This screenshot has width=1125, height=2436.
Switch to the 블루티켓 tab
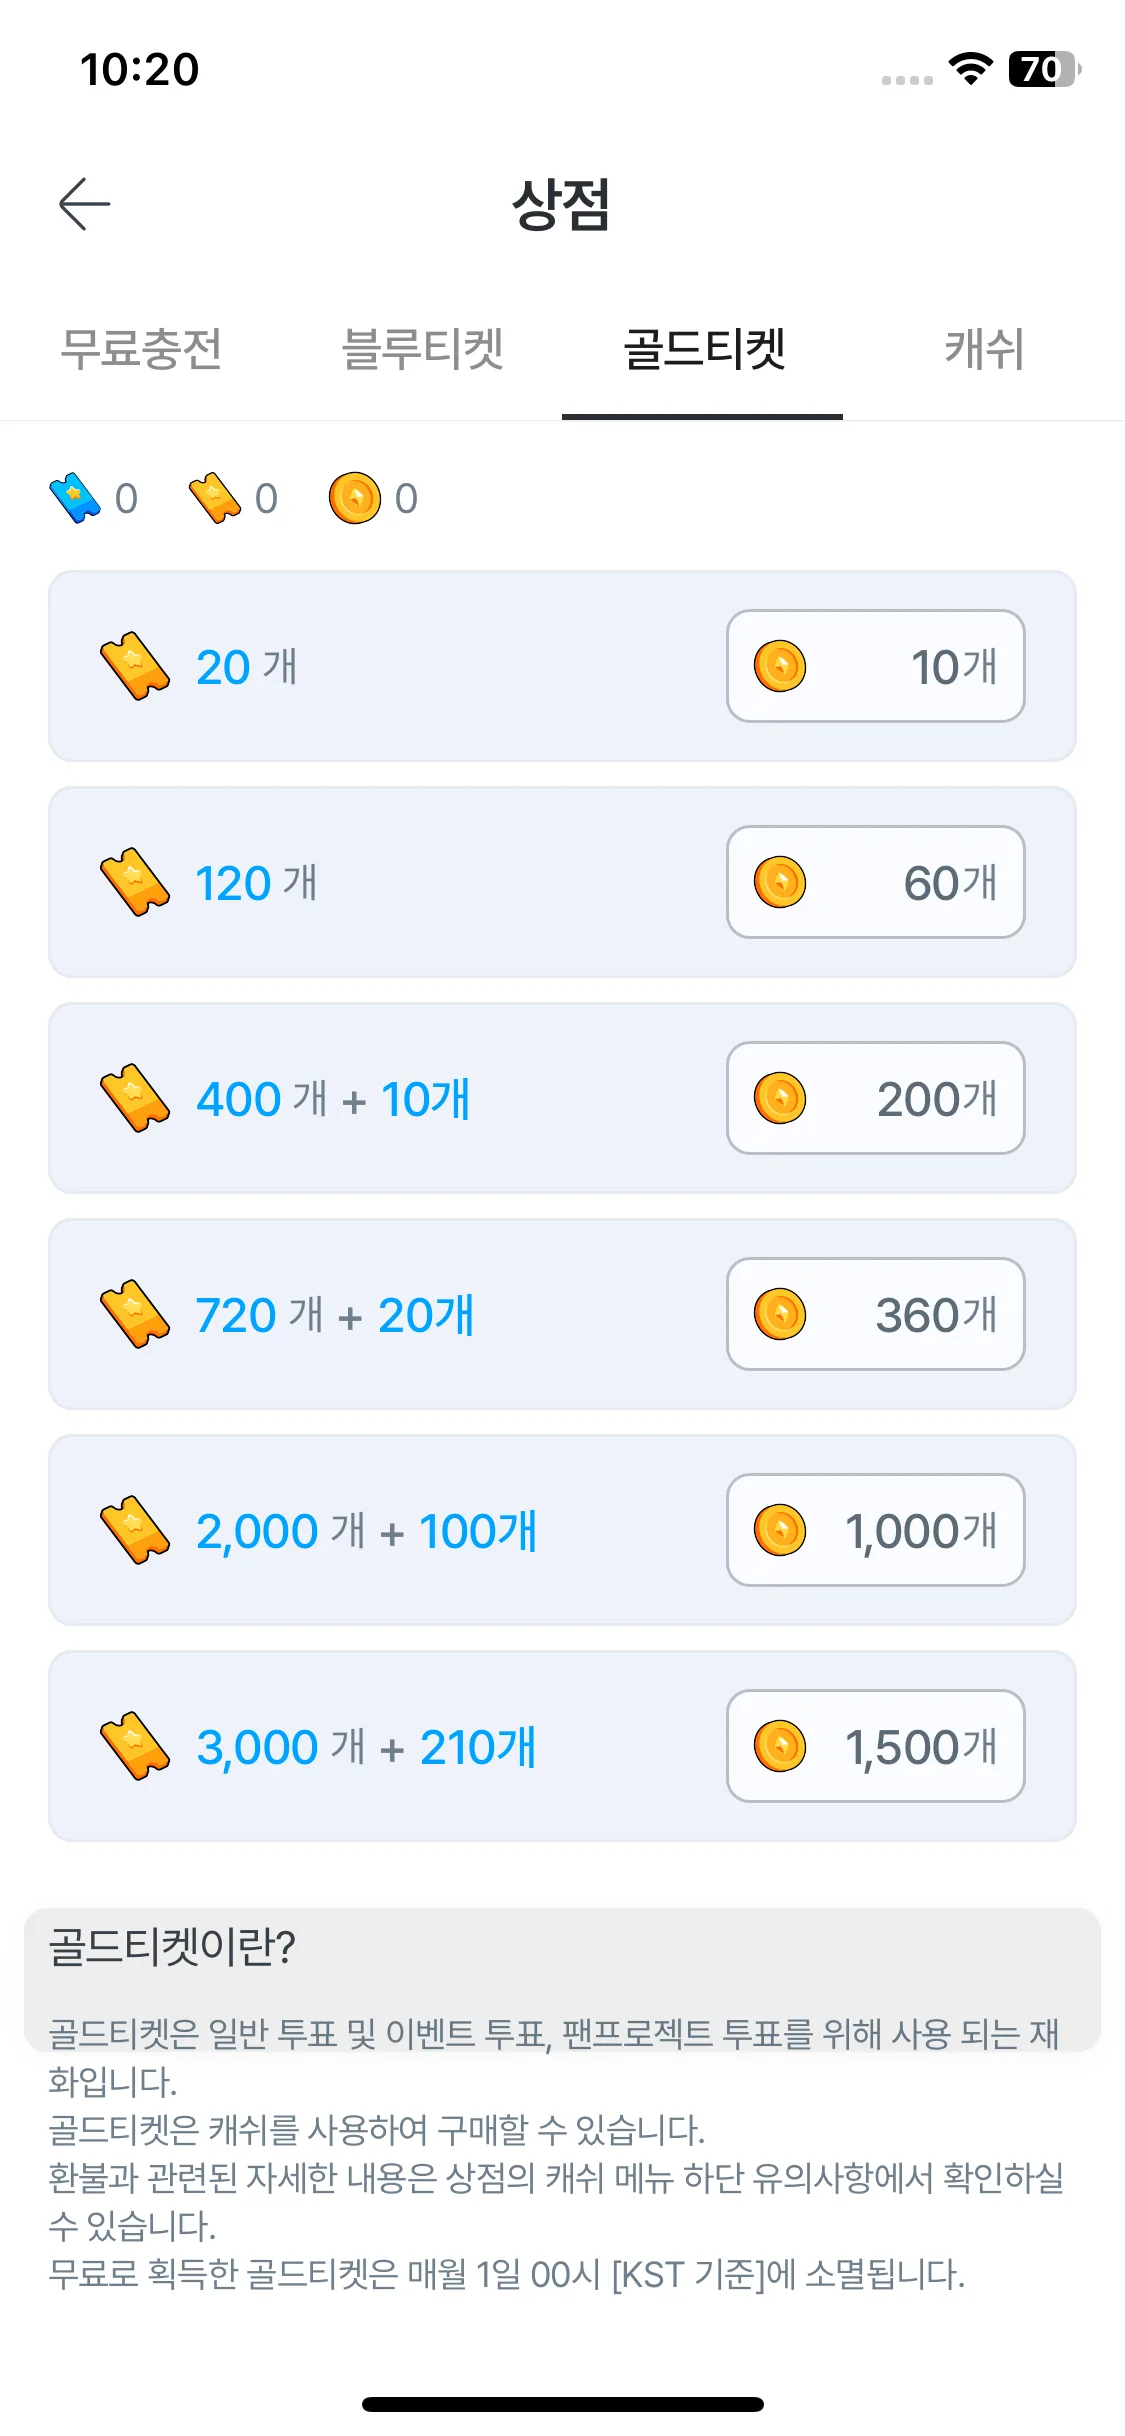pos(422,349)
